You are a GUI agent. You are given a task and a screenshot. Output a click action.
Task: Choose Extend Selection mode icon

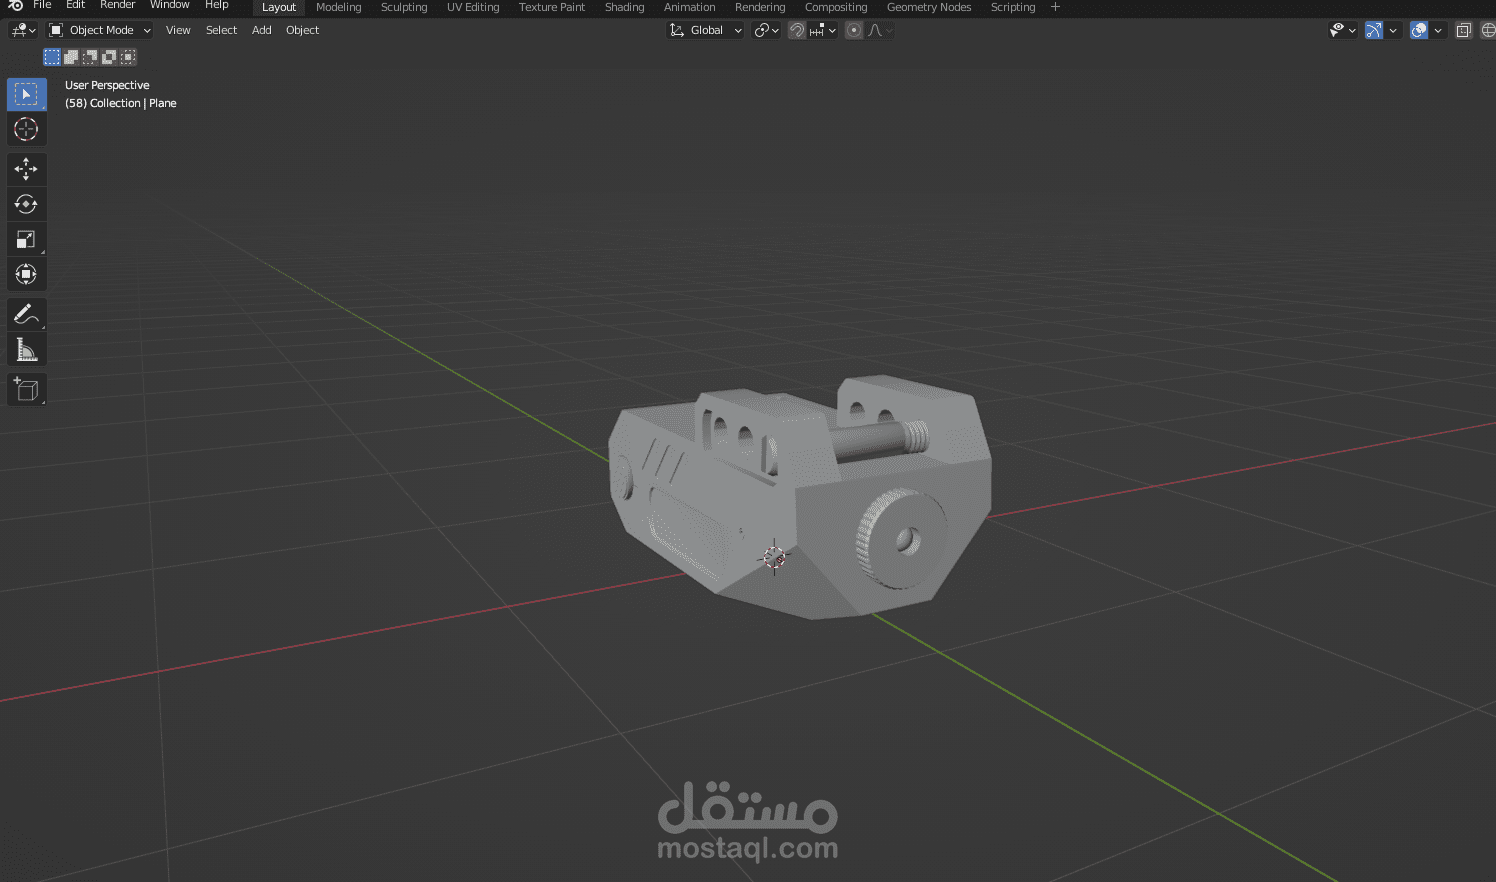point(71,57)
